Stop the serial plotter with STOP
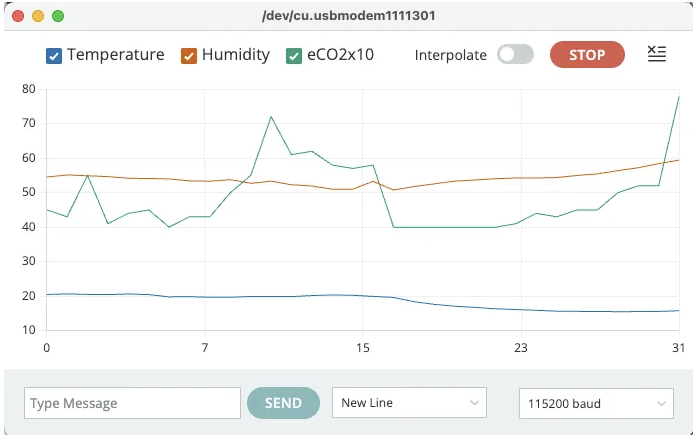Image resolution: width=697 pixels, height=442 pixels. [x=587, y=55]
